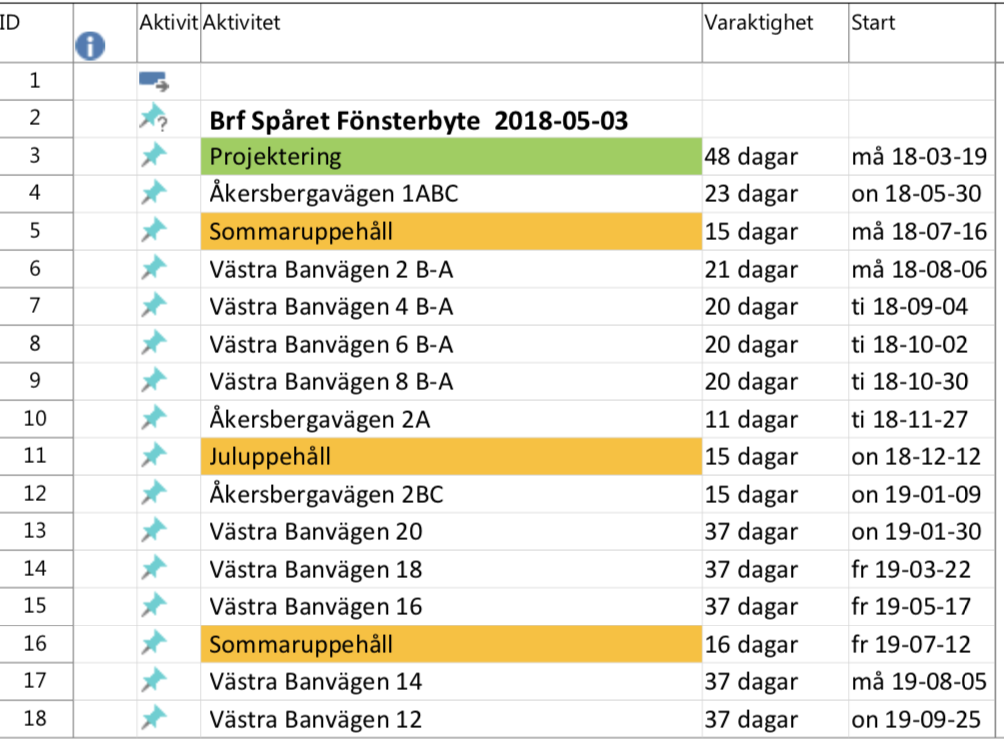This screenshot has height=750, width=1004.
Task: Click the pin icon beside Västra Banvägen 20
Action: (x=153, y=531)
